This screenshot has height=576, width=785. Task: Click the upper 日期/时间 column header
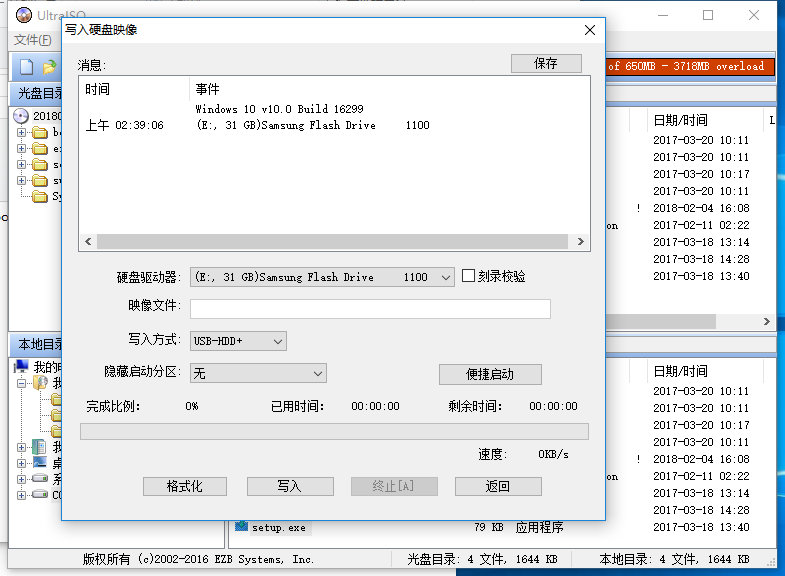681,120
